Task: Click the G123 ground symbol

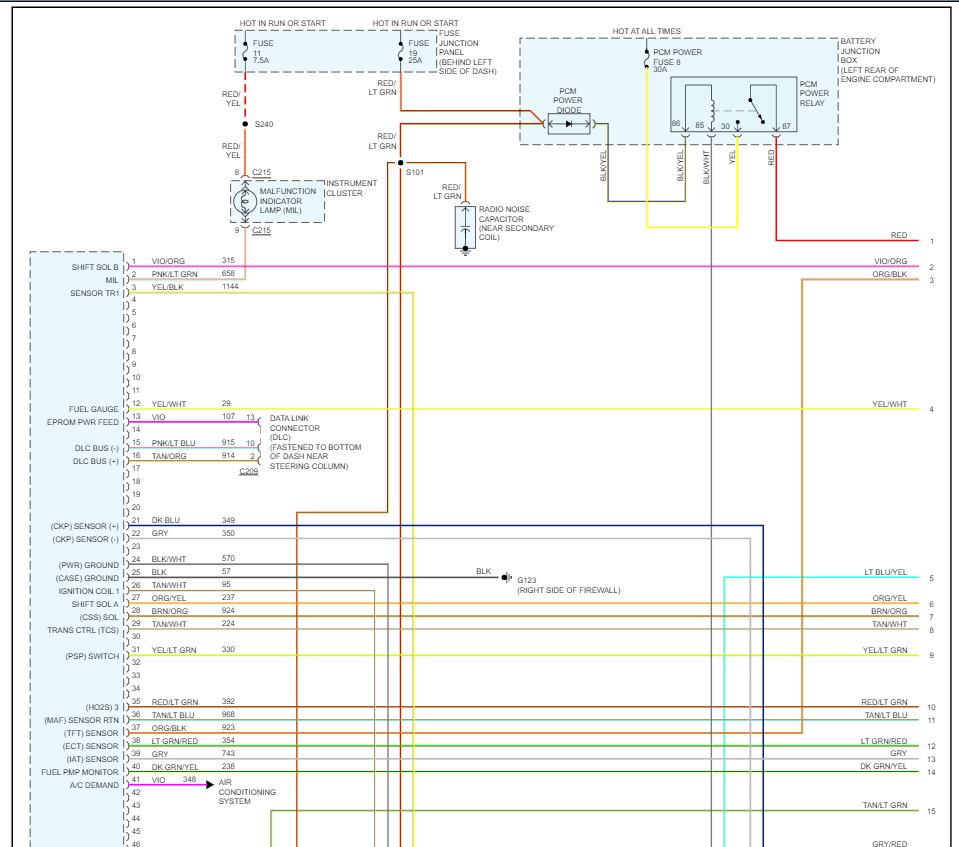Action: point(507,578)
